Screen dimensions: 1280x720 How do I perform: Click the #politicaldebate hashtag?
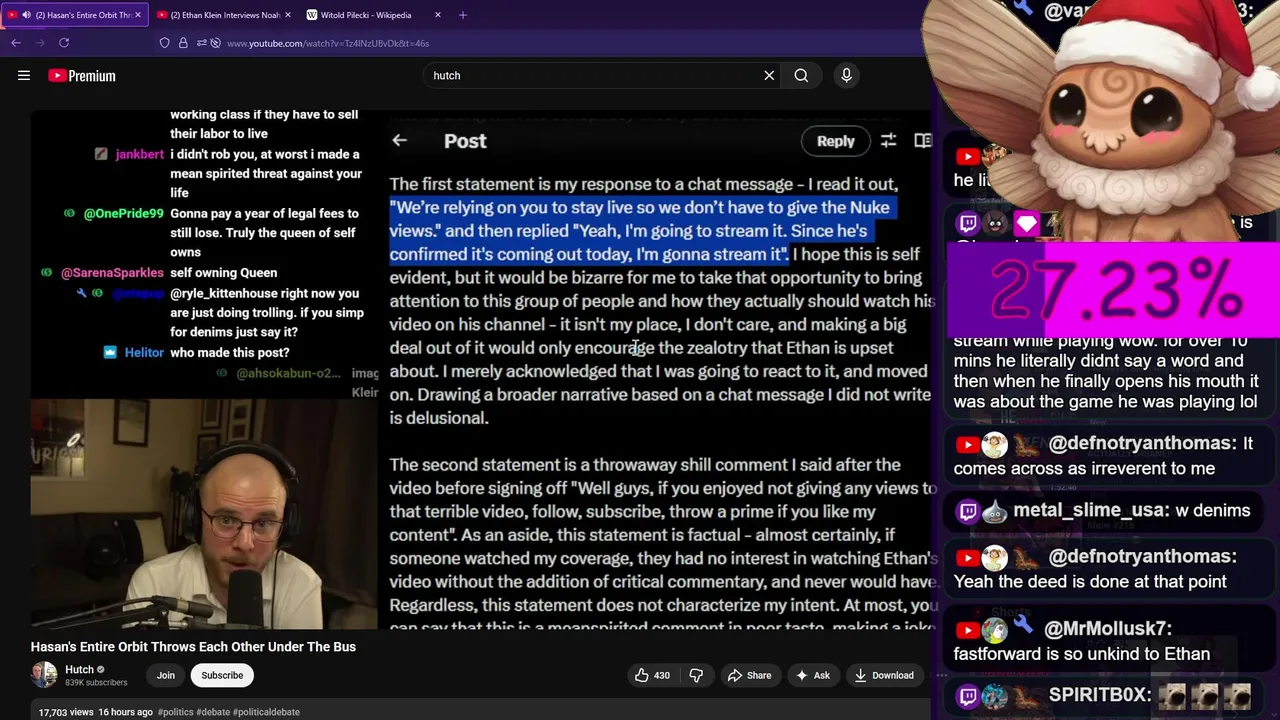266,712
